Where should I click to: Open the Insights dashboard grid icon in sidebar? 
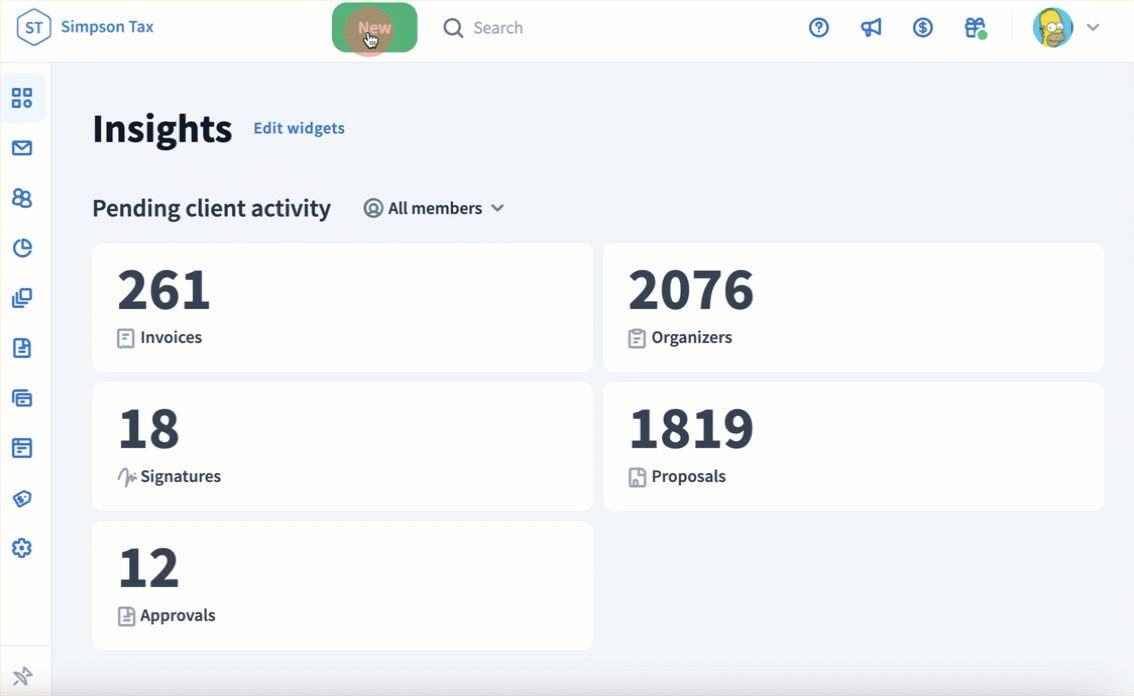pyautogui.click(x=22, y=98)
